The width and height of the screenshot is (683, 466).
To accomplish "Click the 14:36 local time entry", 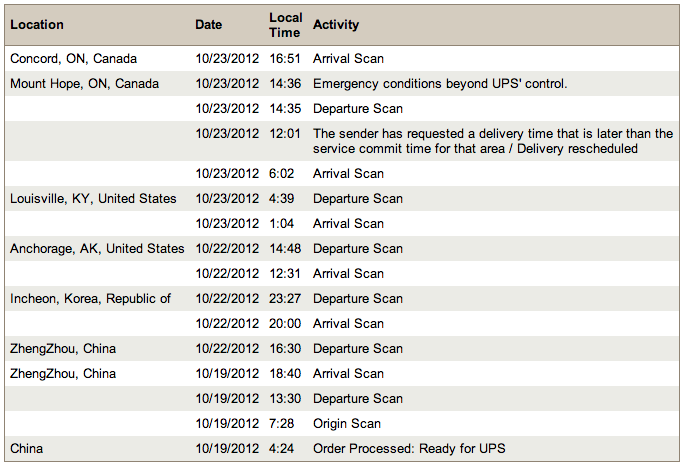I will click(x=285, y=84).
